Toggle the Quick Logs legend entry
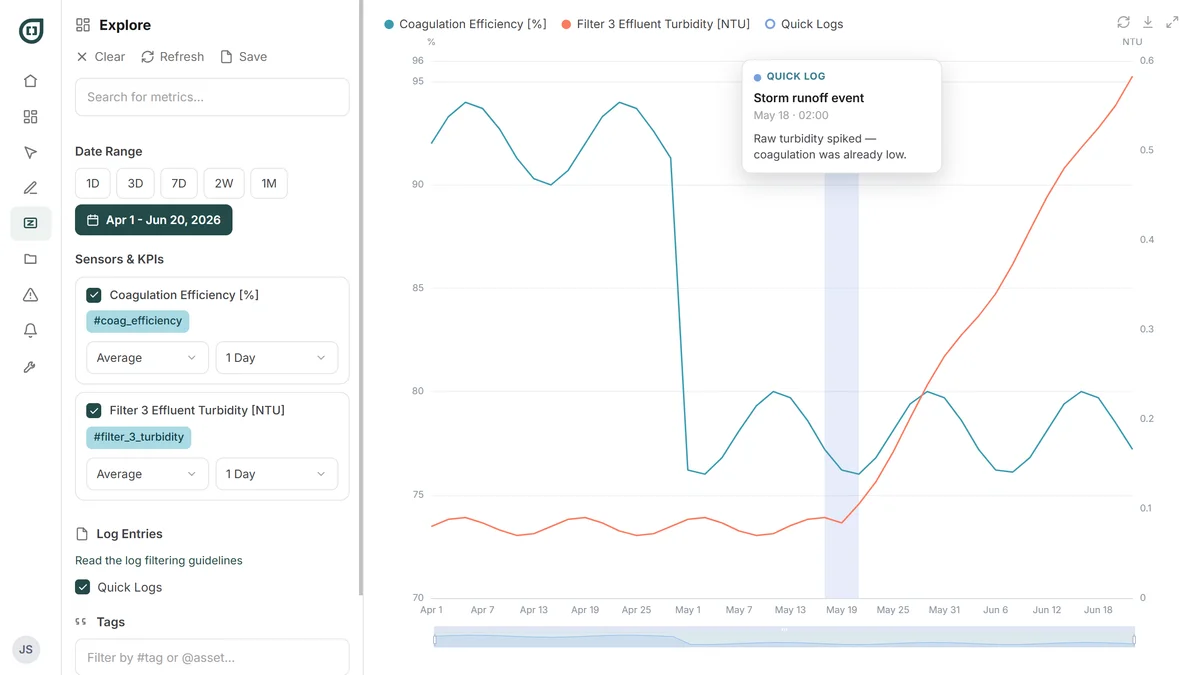 tap(804, 24)
